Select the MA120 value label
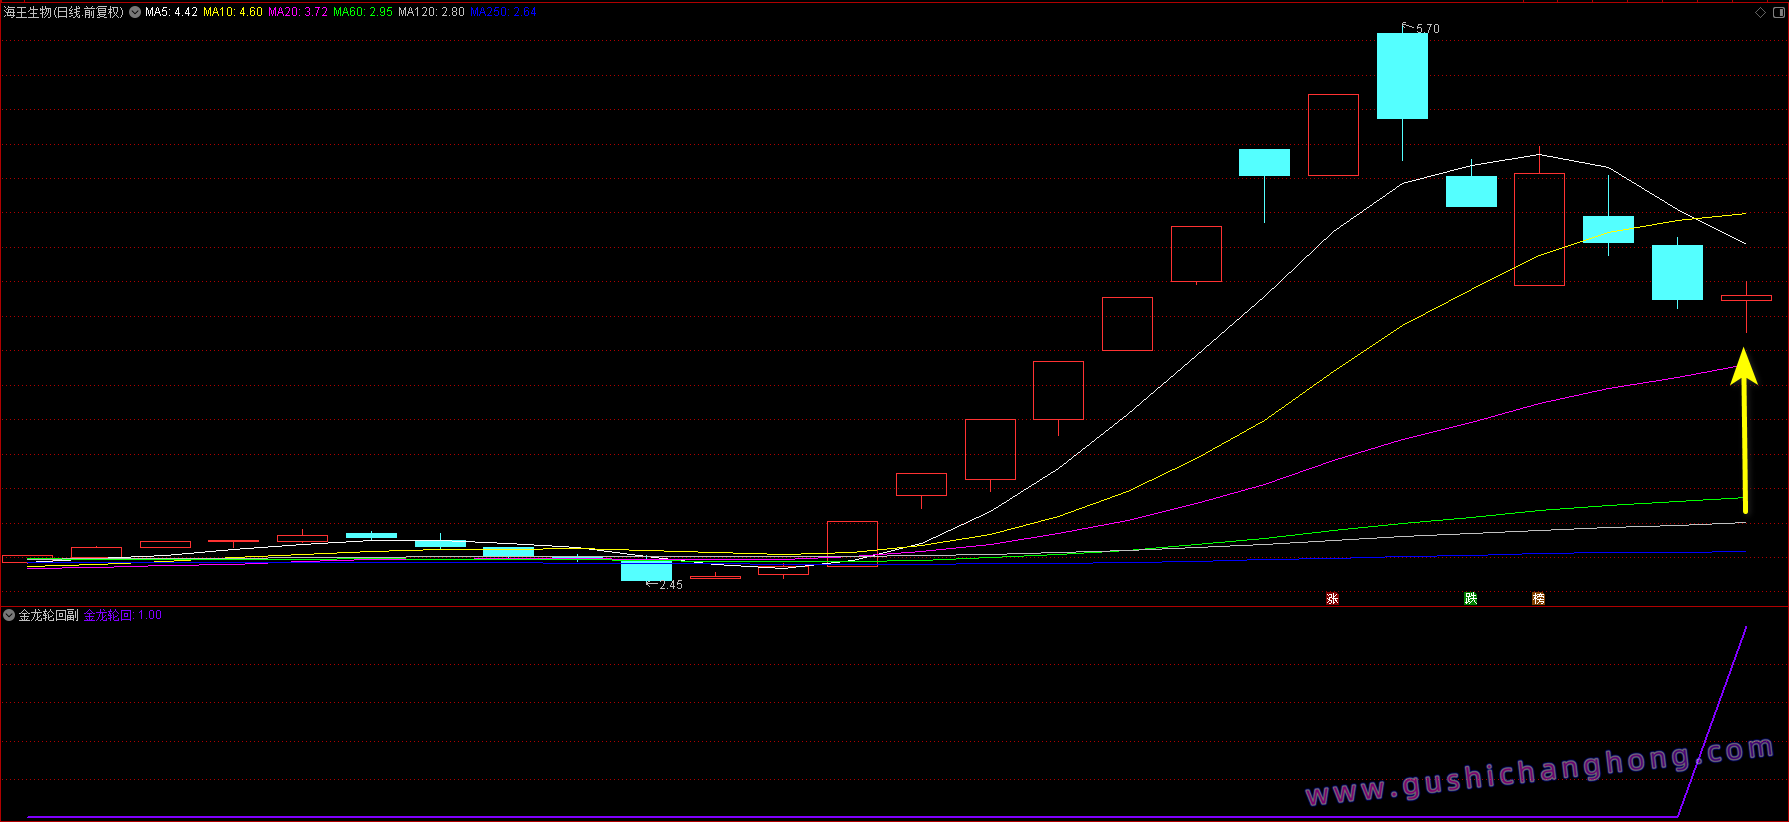 pyautogui.click(x=431, y=12)
